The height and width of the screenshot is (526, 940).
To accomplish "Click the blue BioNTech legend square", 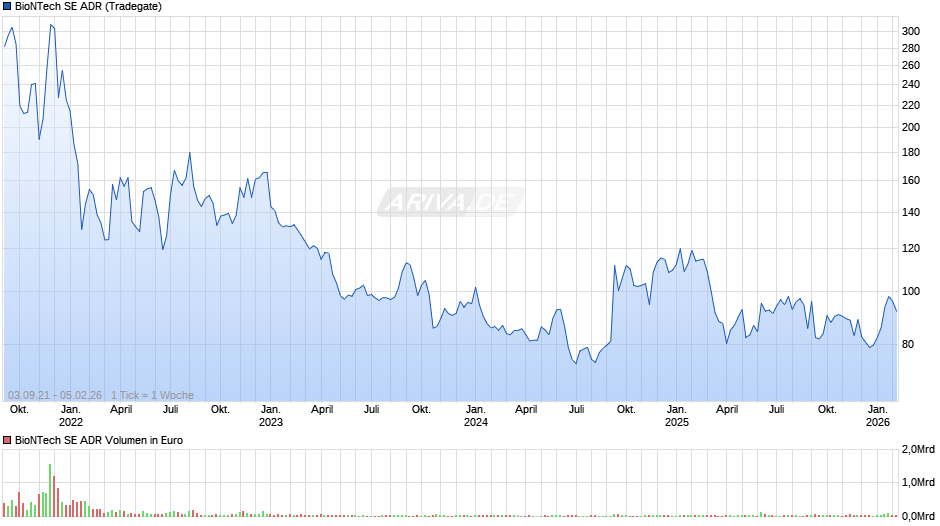I will click(7, 7).
